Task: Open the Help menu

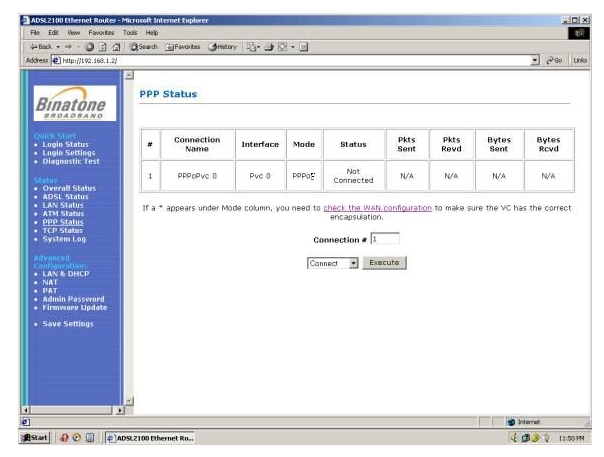Action: coord(152,33)
